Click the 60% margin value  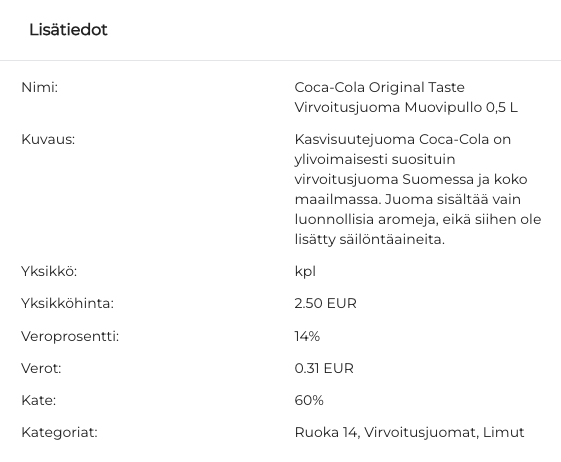pyautogui.click(x=309, y=400)
